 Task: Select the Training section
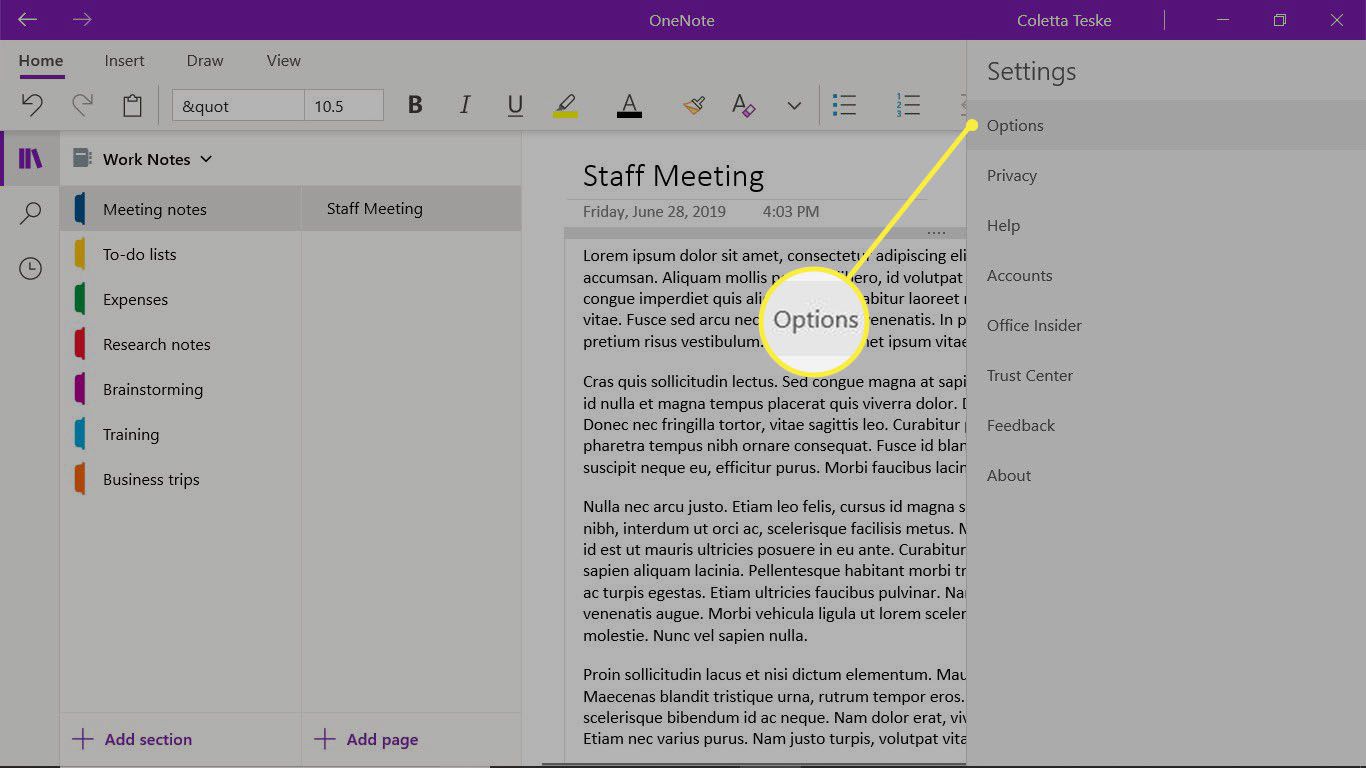[x=180, y=434]
